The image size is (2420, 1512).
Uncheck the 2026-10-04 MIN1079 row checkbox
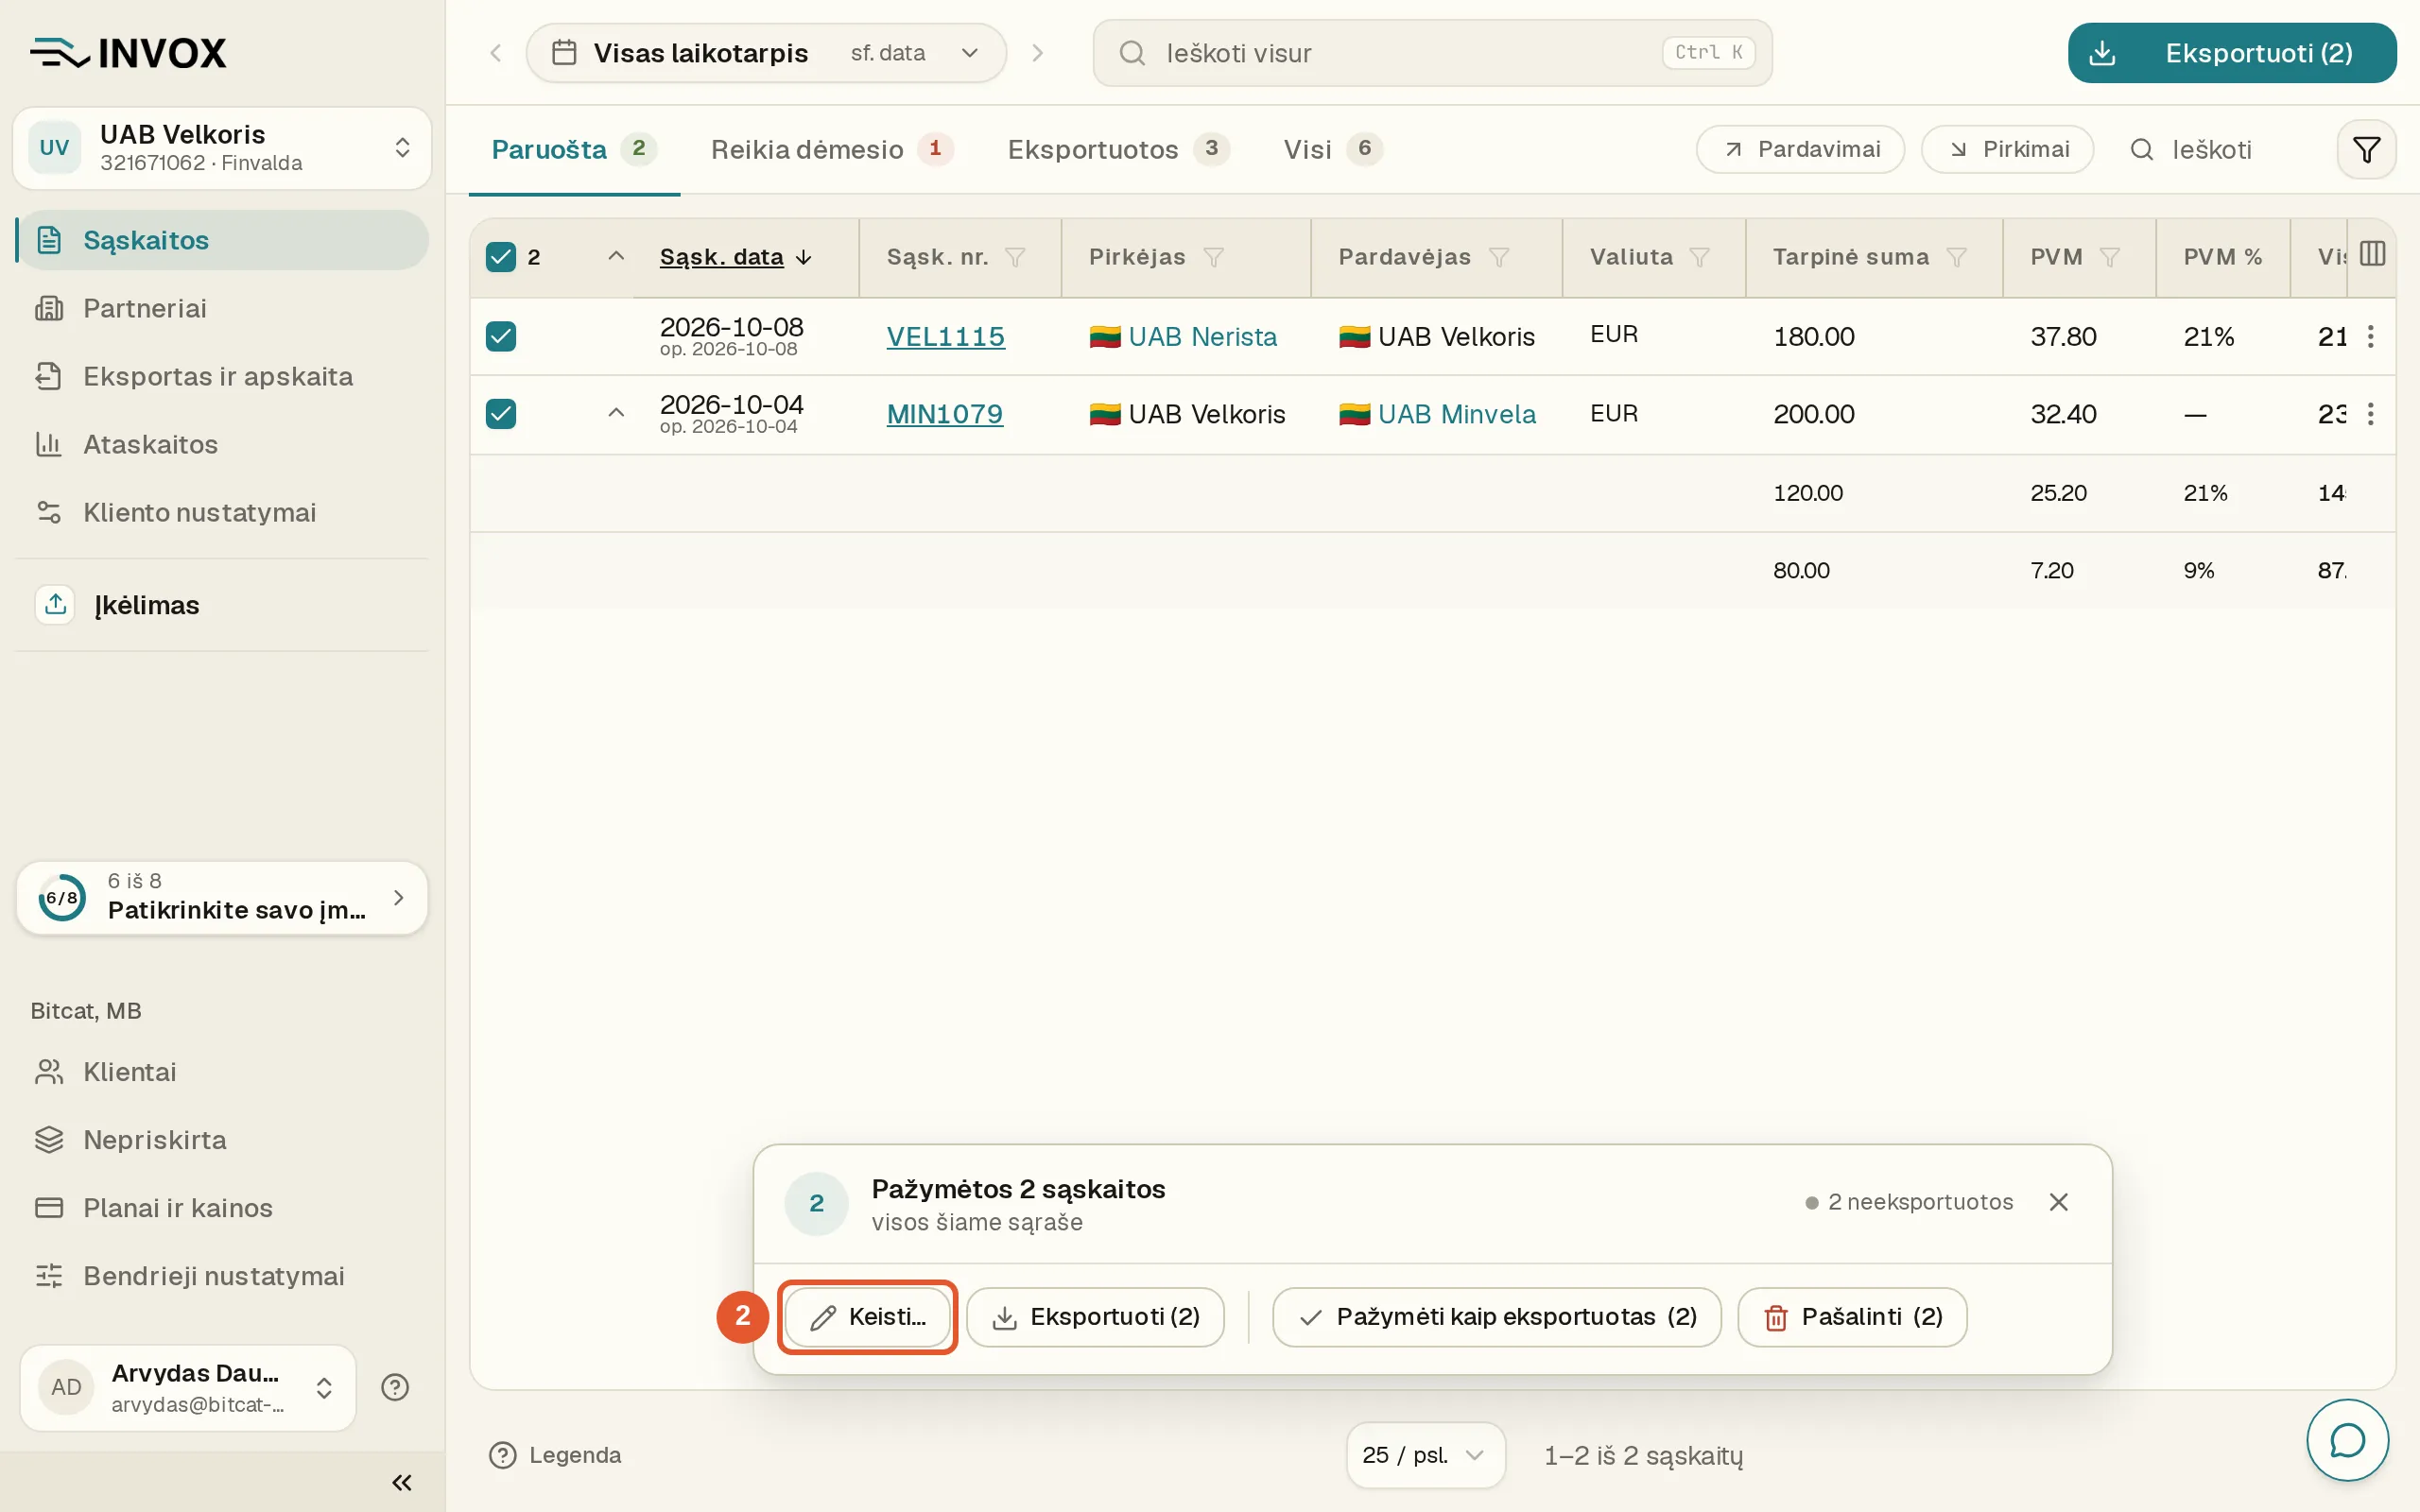(x=501, y=413)
